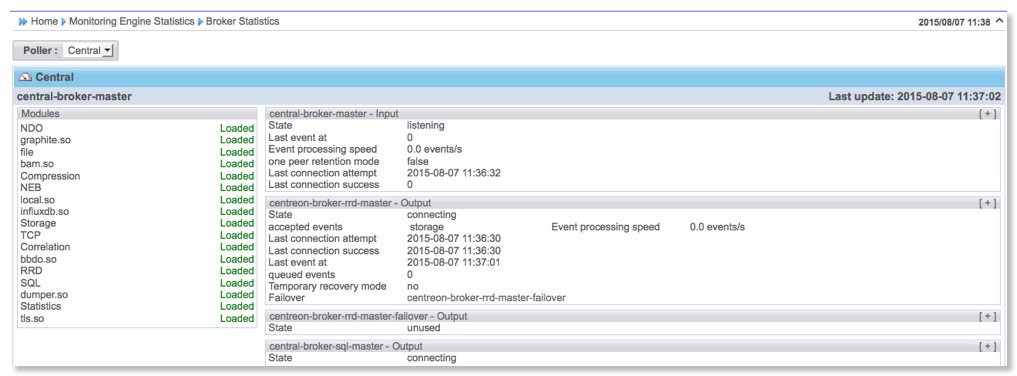Select the tls.so module row
This screenshot has width=1017, height=376.
(137, 318)
